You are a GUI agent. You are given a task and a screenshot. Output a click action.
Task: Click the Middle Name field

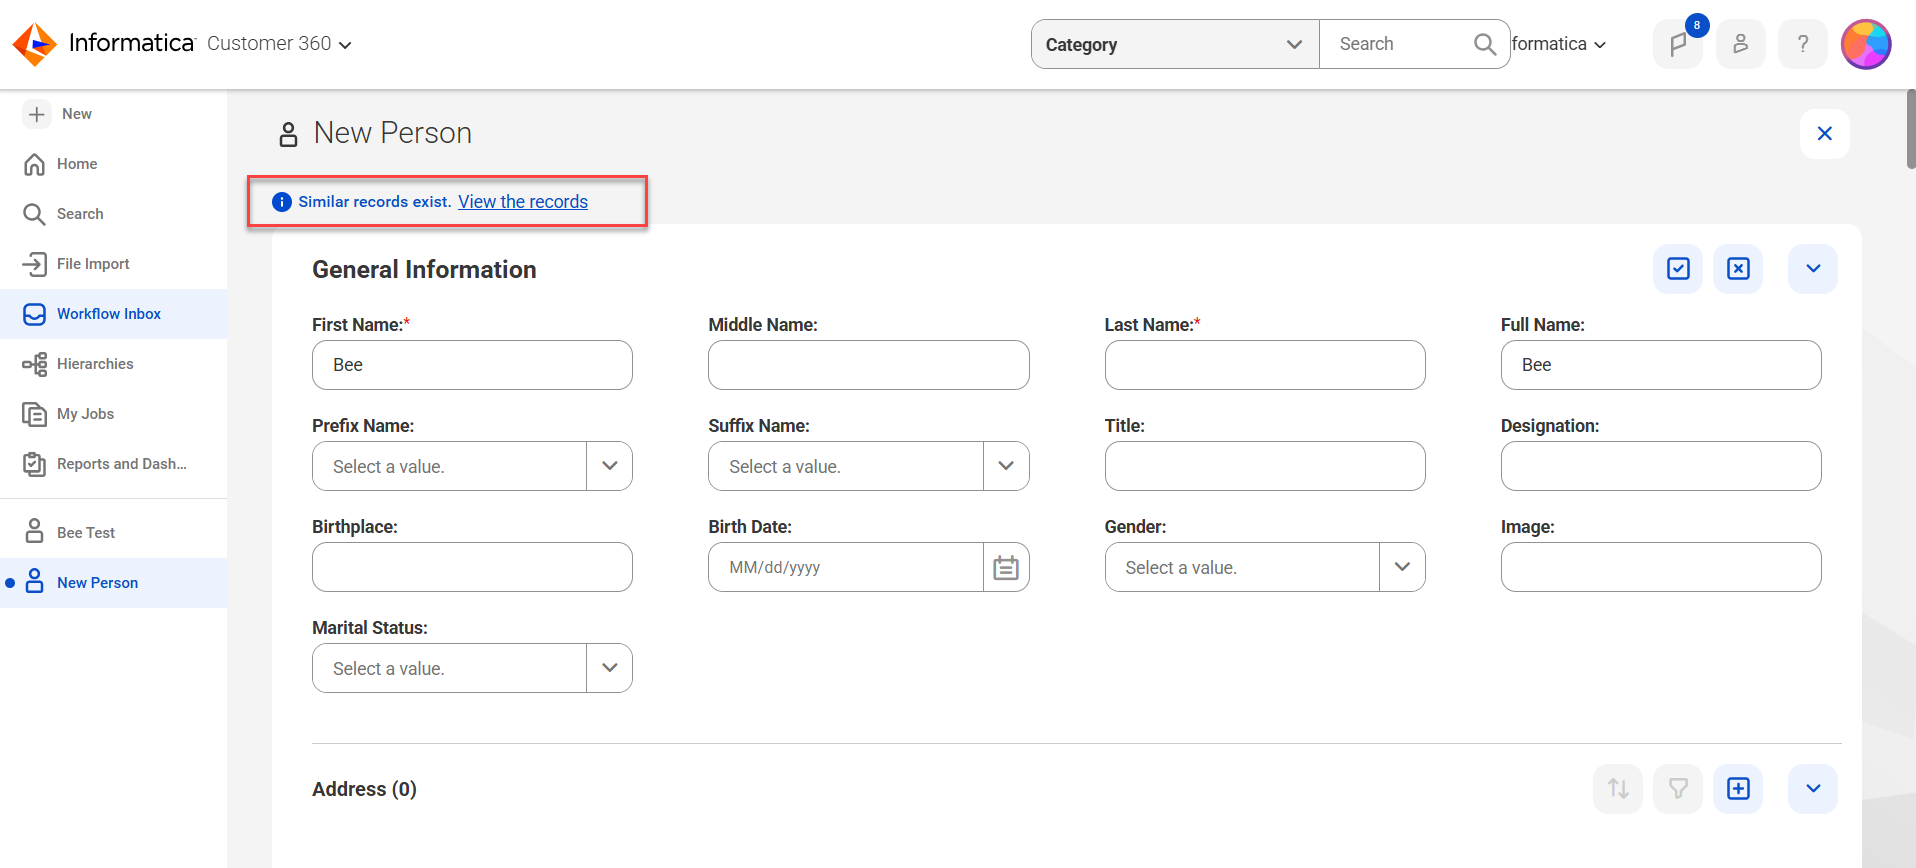(x=868, y=365)
